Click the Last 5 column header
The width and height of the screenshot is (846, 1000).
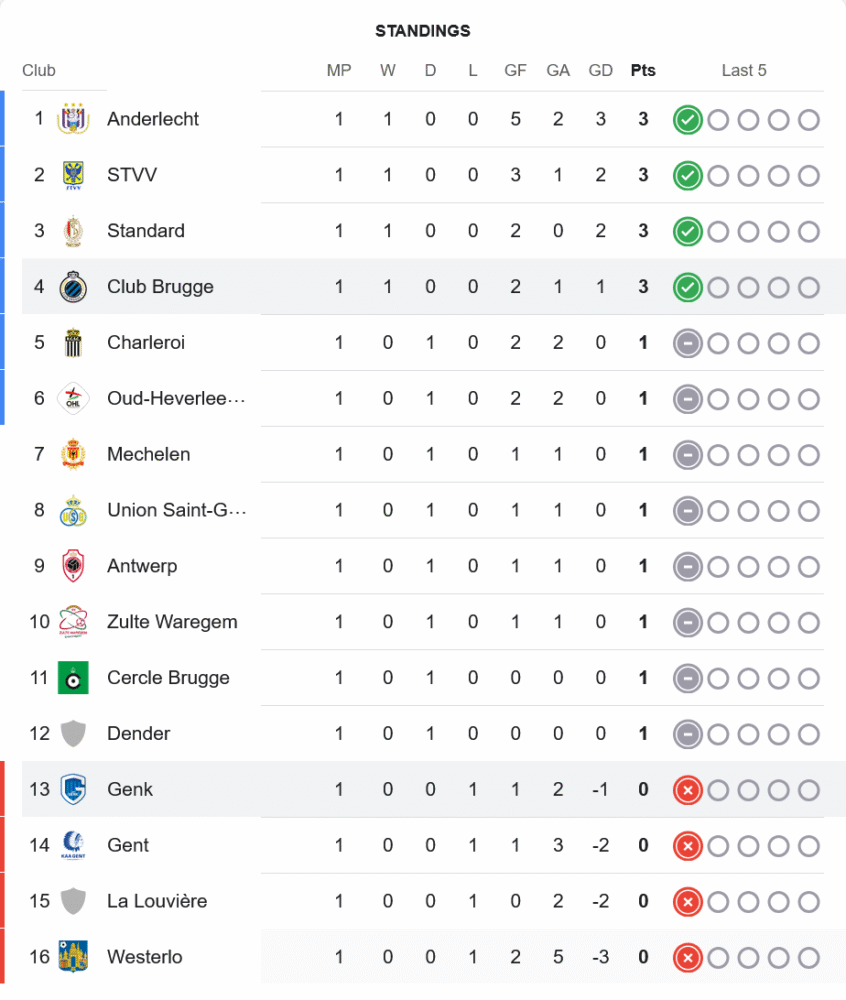coord(744,71)
